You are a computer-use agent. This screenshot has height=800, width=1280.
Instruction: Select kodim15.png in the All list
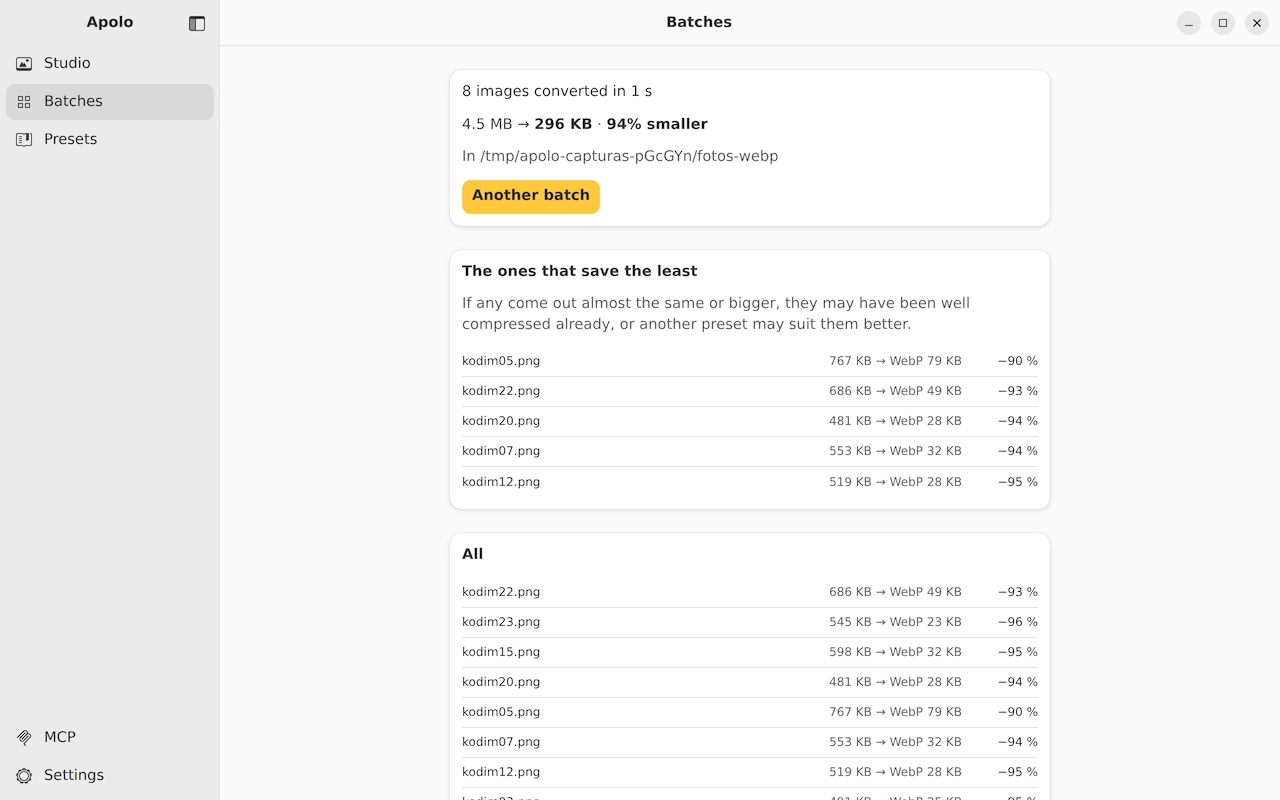tap(750, 652)
